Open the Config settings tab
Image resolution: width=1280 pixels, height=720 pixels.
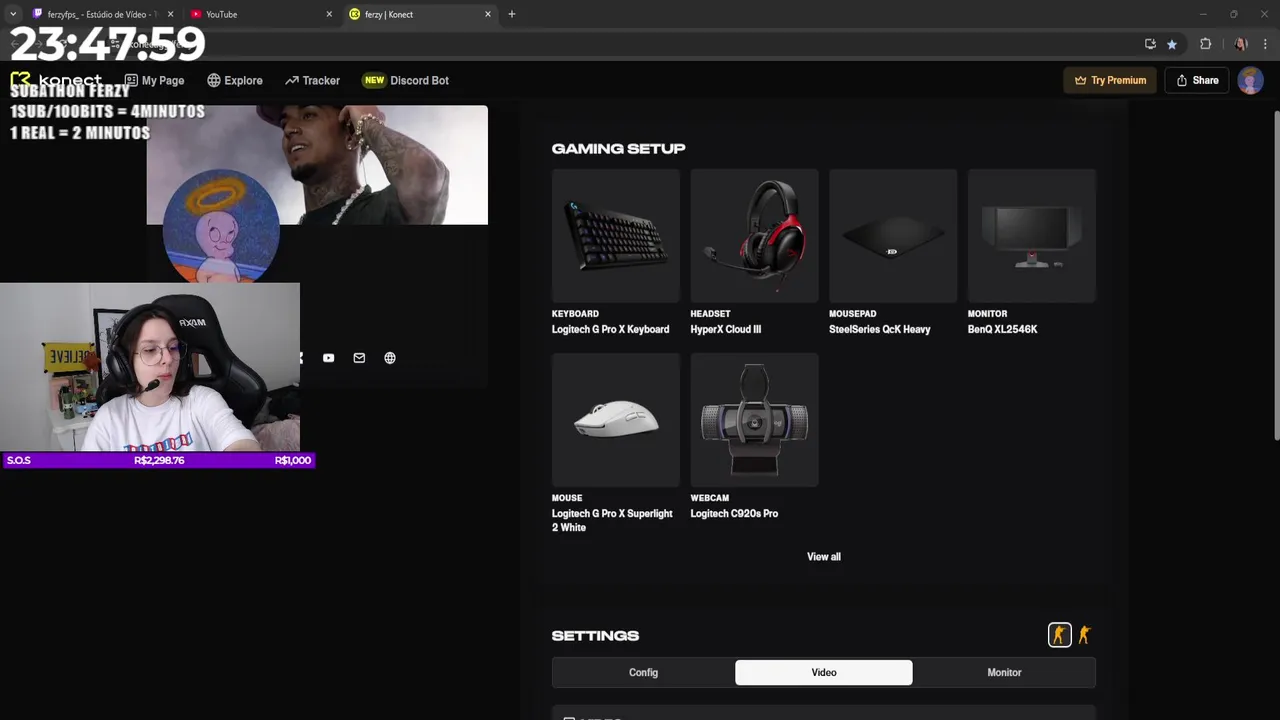pyautogui.click(x=643, y=672)
